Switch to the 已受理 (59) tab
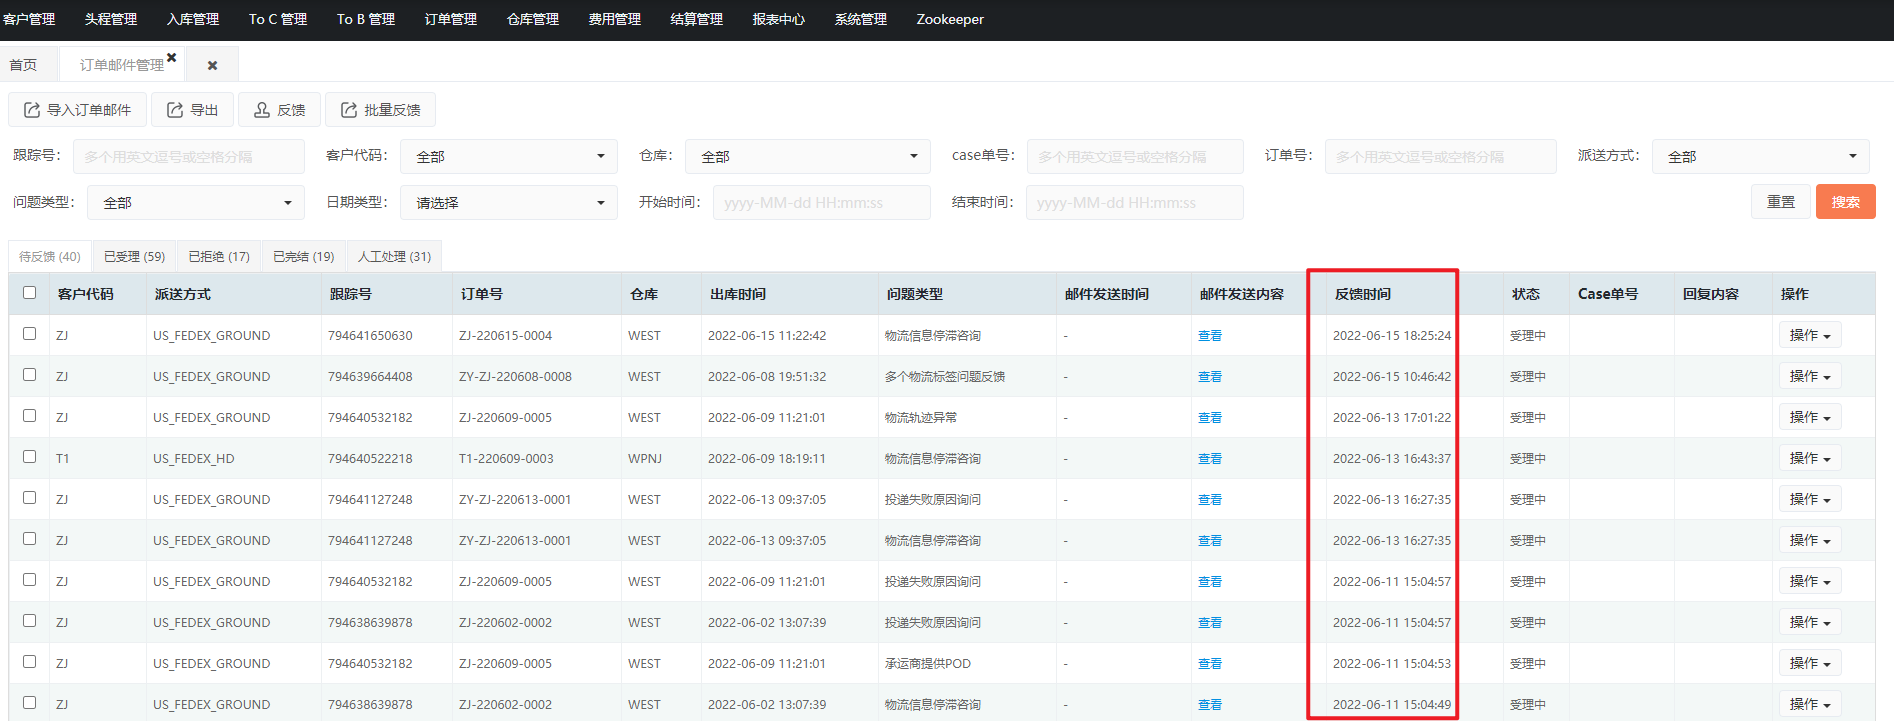This screenshot has width=1894, height=721. point(134,257)
